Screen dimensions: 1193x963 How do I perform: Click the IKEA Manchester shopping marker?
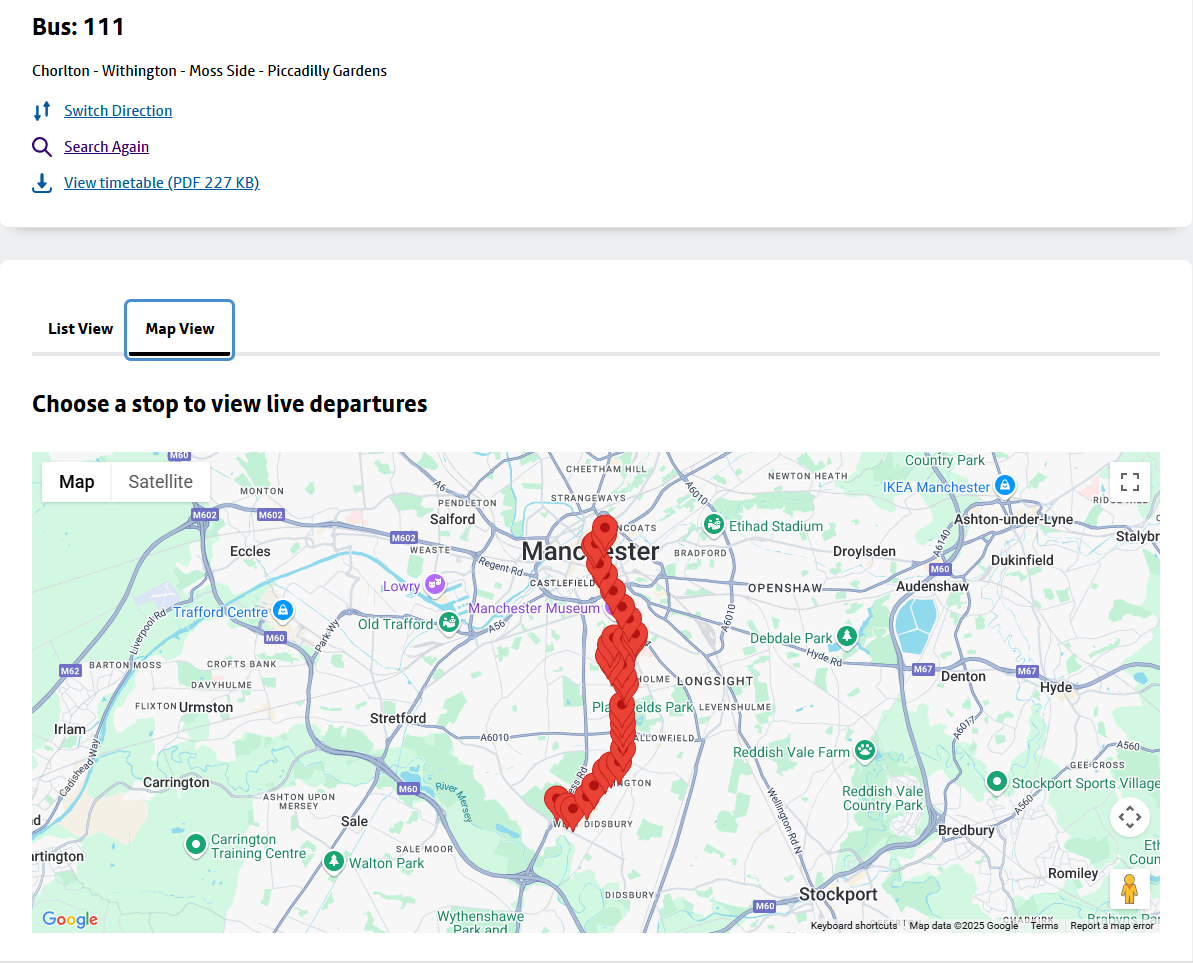[x=1005, y=485]
